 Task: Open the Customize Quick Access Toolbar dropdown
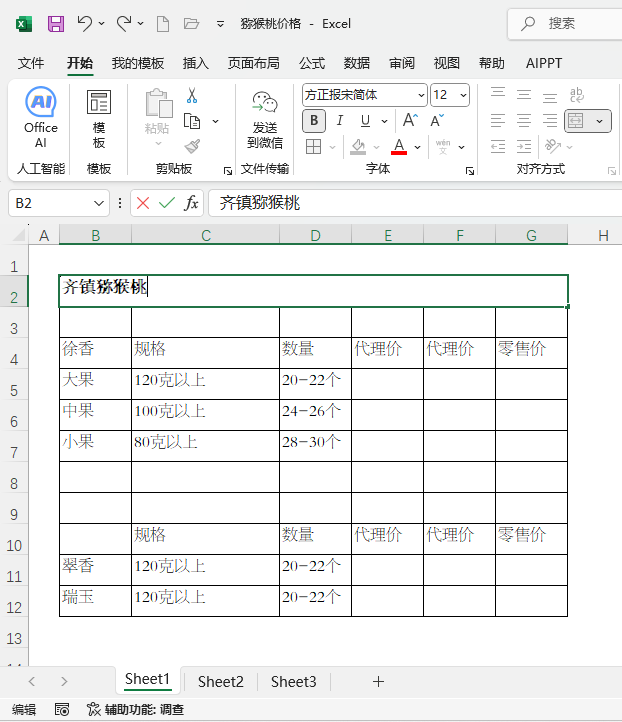221,23
